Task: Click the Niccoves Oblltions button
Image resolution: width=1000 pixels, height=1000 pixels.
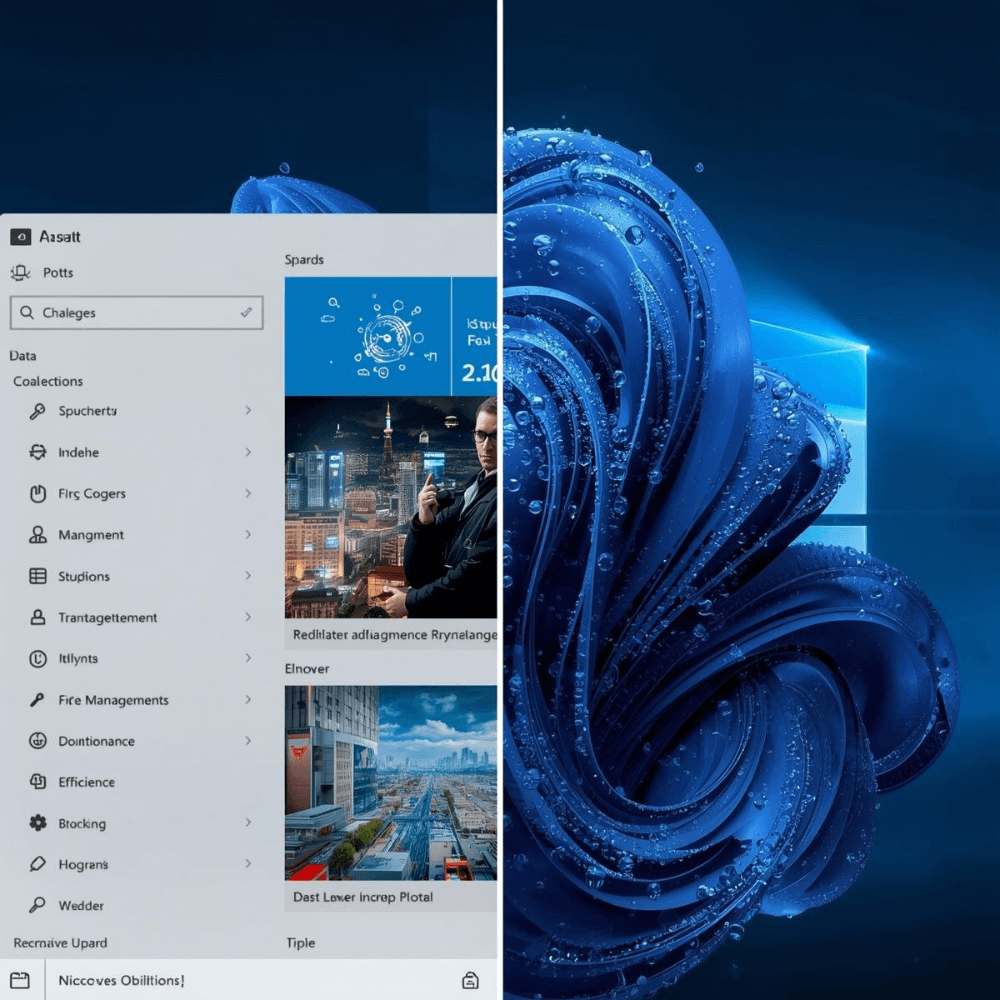Action: [x=121, y=980]
